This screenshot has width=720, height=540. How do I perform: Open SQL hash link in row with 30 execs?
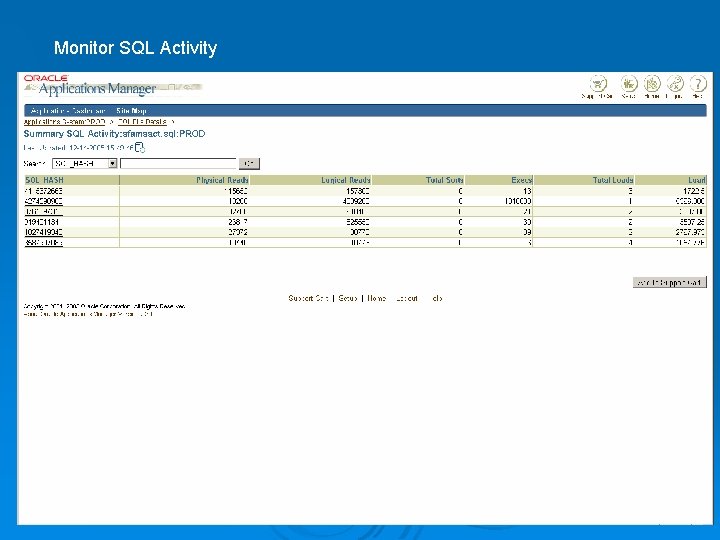(41, 222)
